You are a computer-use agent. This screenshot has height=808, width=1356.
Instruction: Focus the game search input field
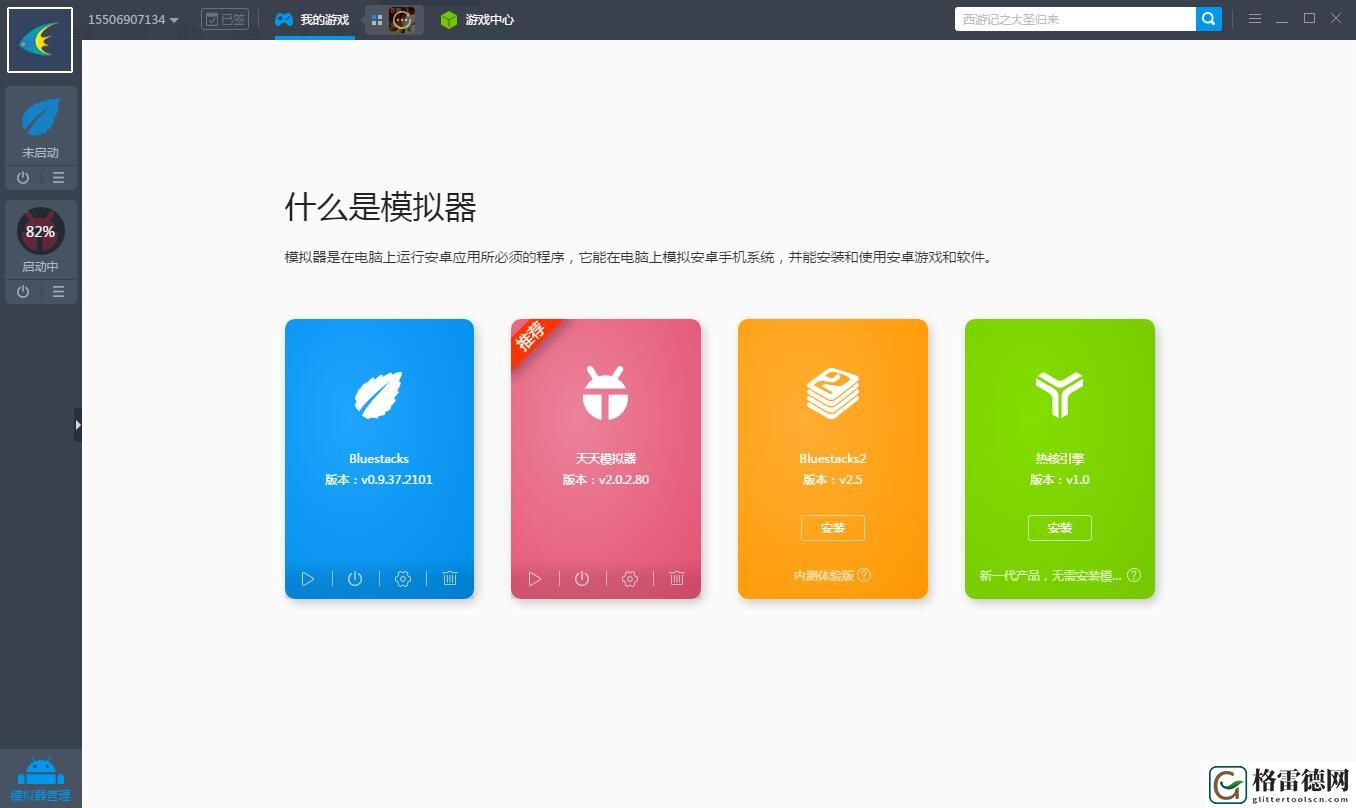click(1075, 19)
